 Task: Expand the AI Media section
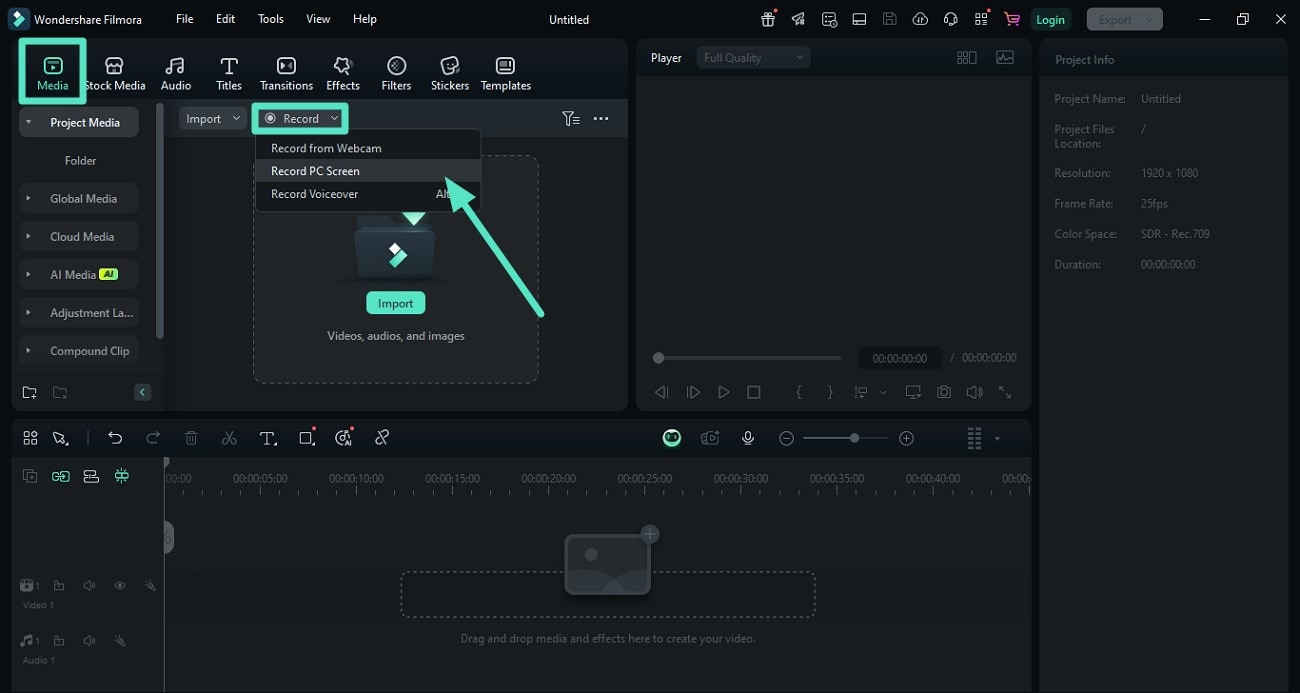coord(28,275)
